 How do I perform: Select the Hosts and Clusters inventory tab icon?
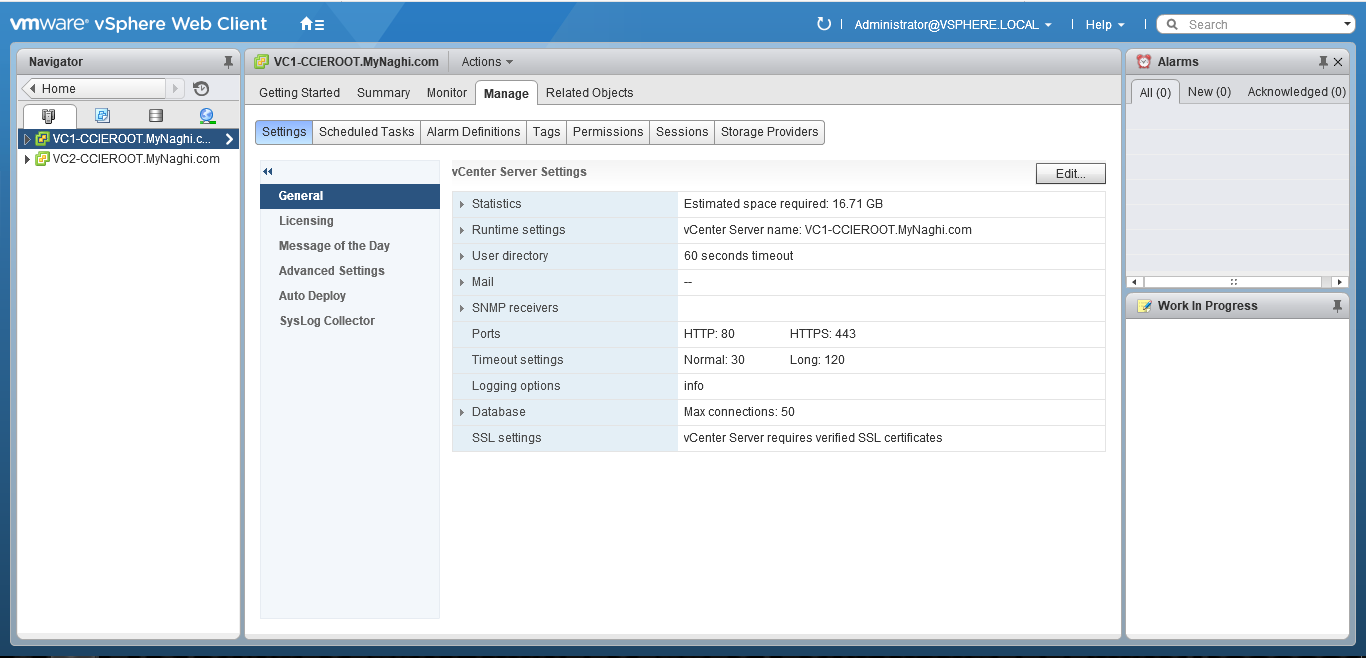point(49,116)
